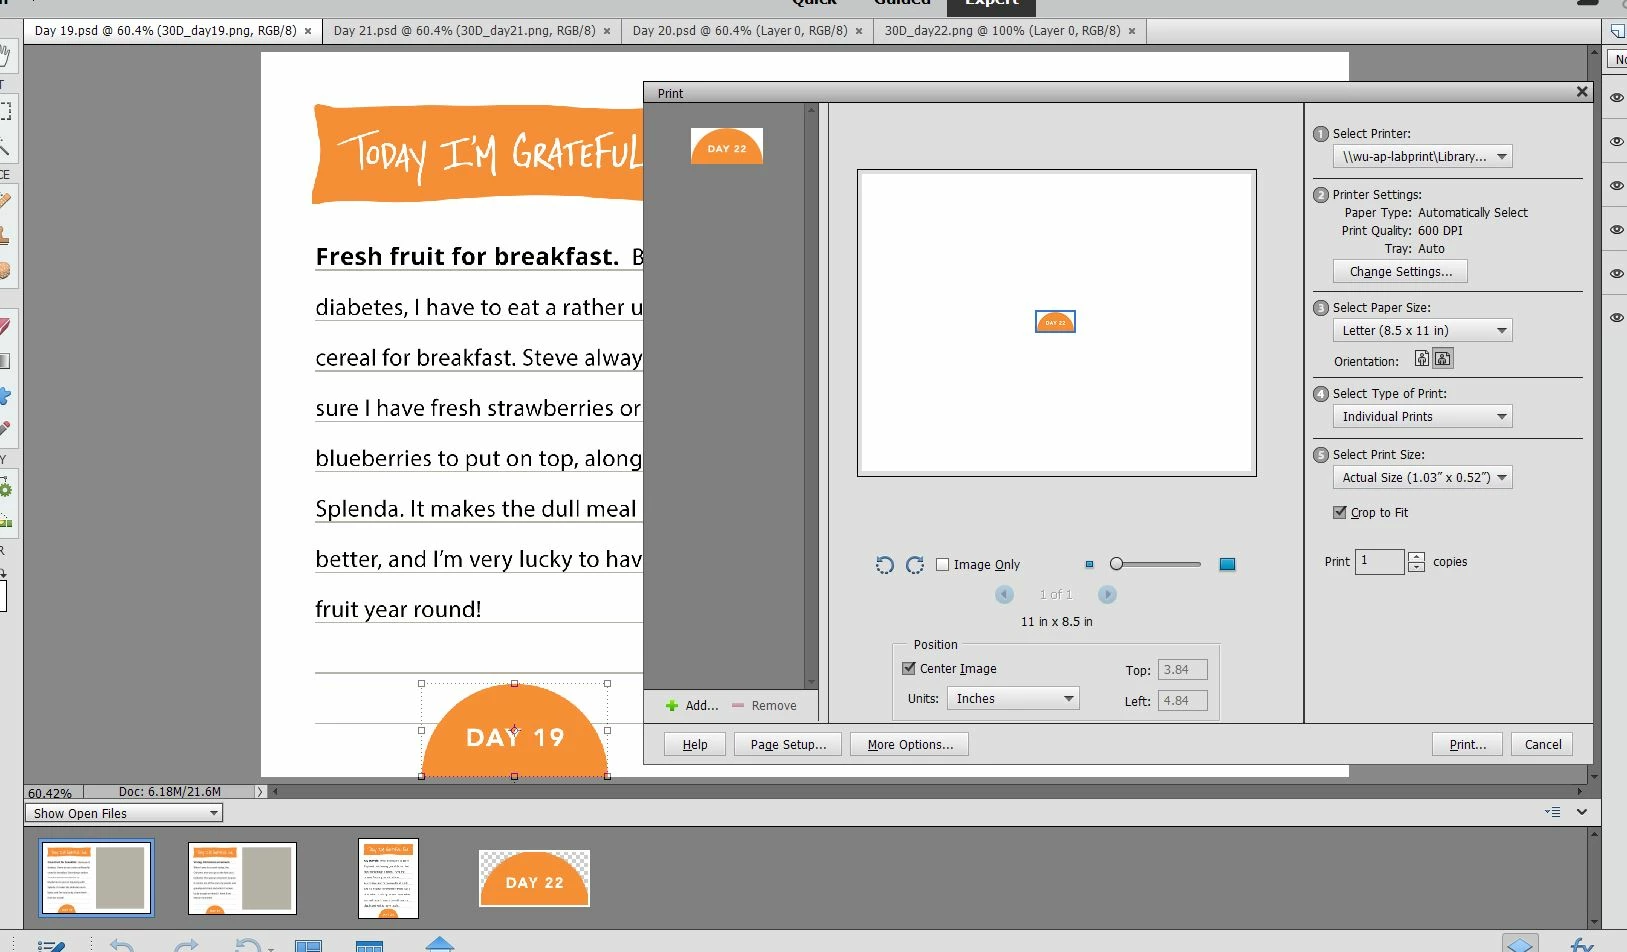Toggle visibility of the fifth layer eye
This screenshot has width=1627, height=952.
tap(1616, 274)
